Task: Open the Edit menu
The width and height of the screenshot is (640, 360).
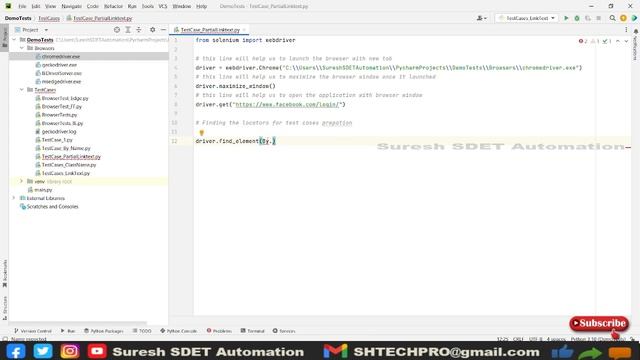Action: 36,6
